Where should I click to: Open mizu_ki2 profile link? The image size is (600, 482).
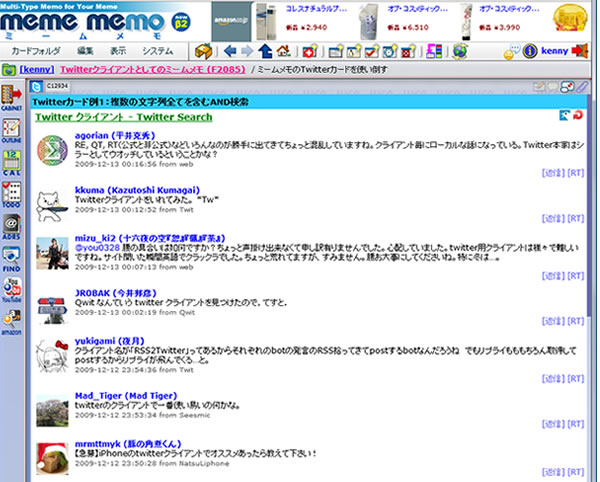click(x=150, y=238)
